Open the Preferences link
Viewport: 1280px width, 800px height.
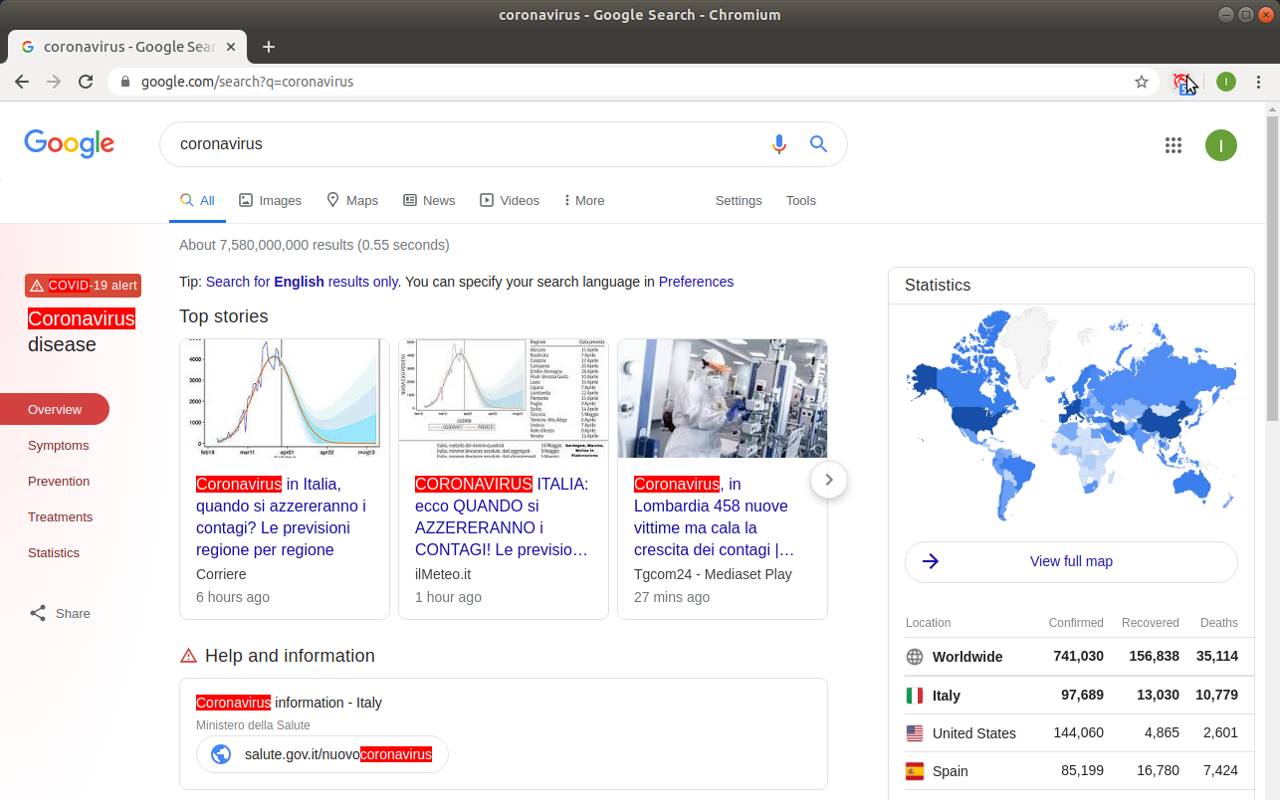[696, 282]
